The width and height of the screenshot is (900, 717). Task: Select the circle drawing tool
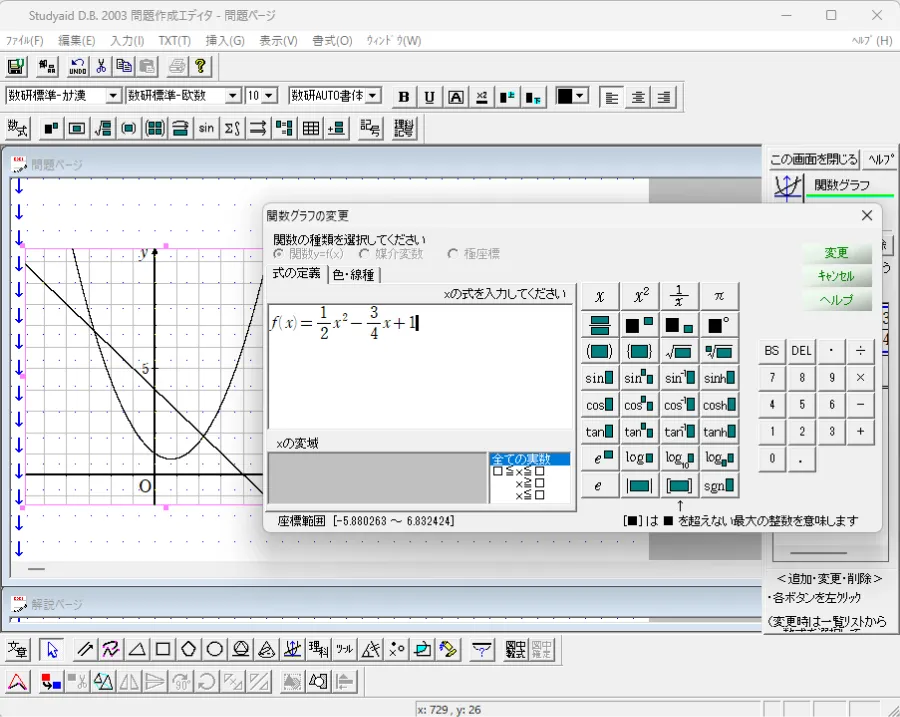tap(214, 650)
